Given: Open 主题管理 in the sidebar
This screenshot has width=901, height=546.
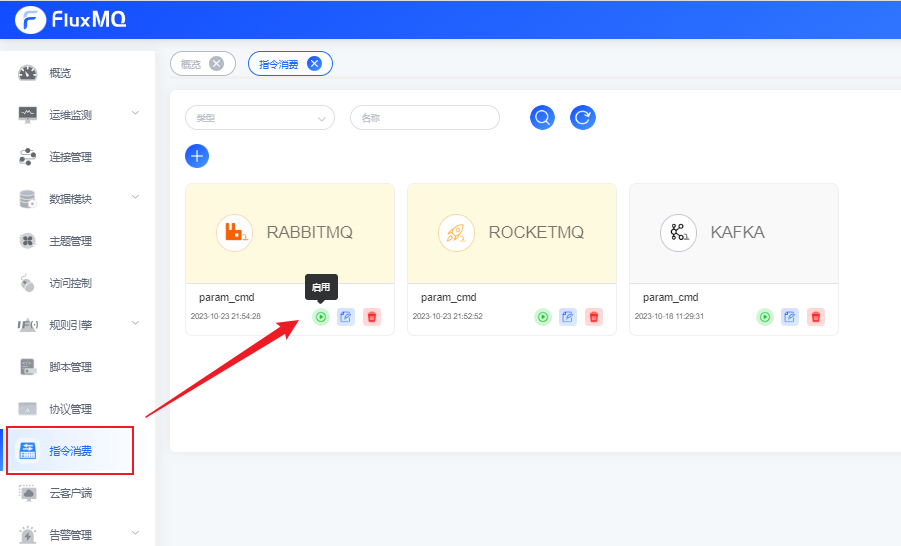Looking at the screenshot, I should point(71,241).
